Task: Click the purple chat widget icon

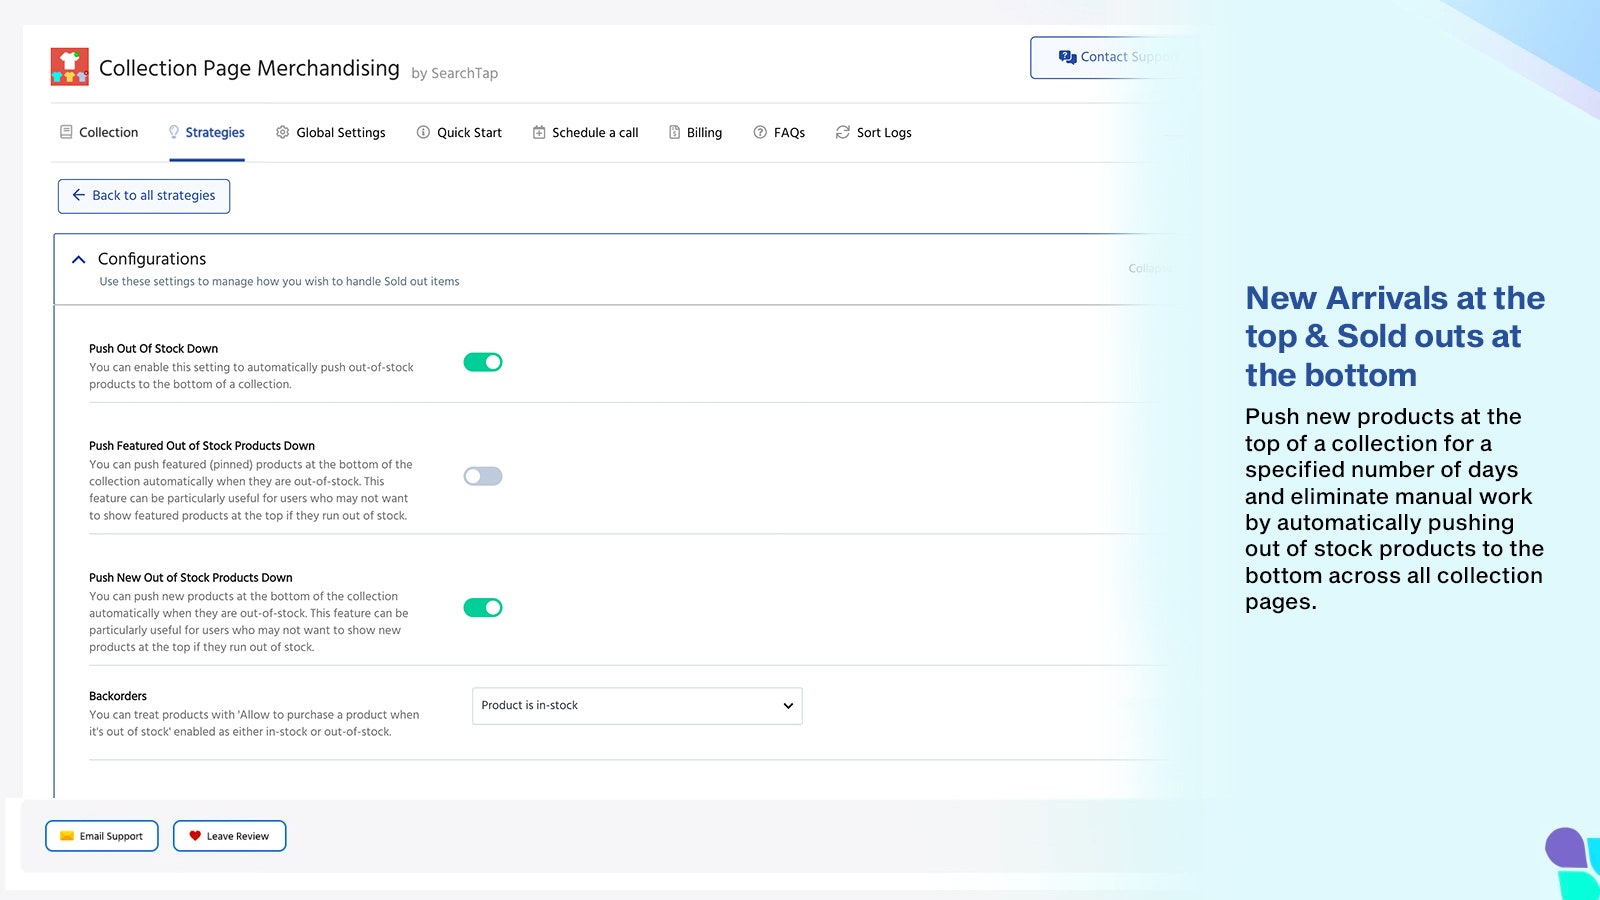Action: tap(1566, 848)
